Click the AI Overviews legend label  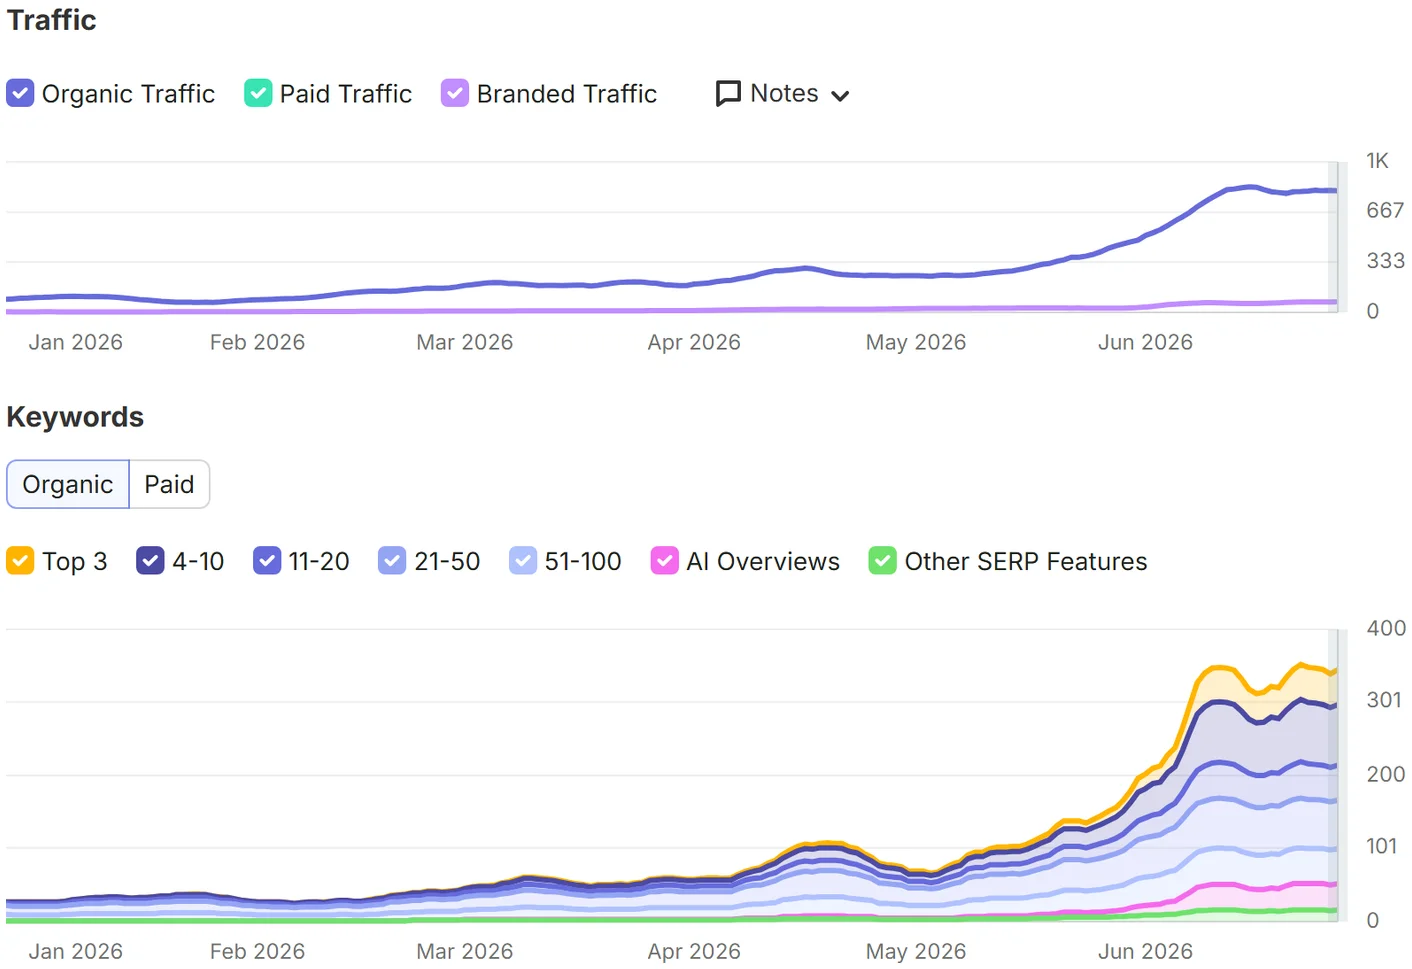(x=763, y=562)
